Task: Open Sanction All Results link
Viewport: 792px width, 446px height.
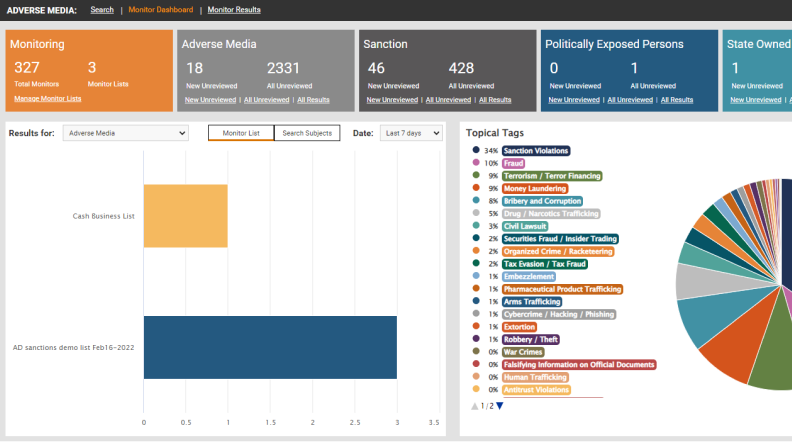Action: tap(495, 100)
